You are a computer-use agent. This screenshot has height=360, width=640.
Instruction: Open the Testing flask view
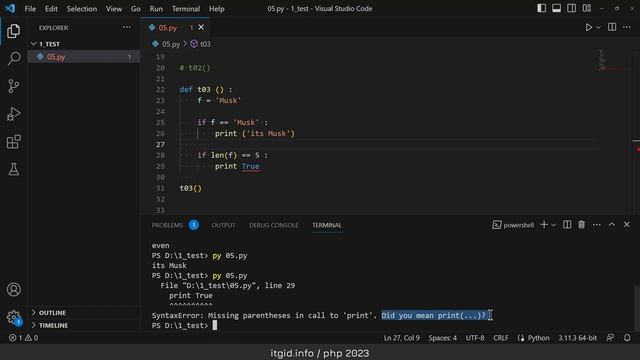click(13, 169)
